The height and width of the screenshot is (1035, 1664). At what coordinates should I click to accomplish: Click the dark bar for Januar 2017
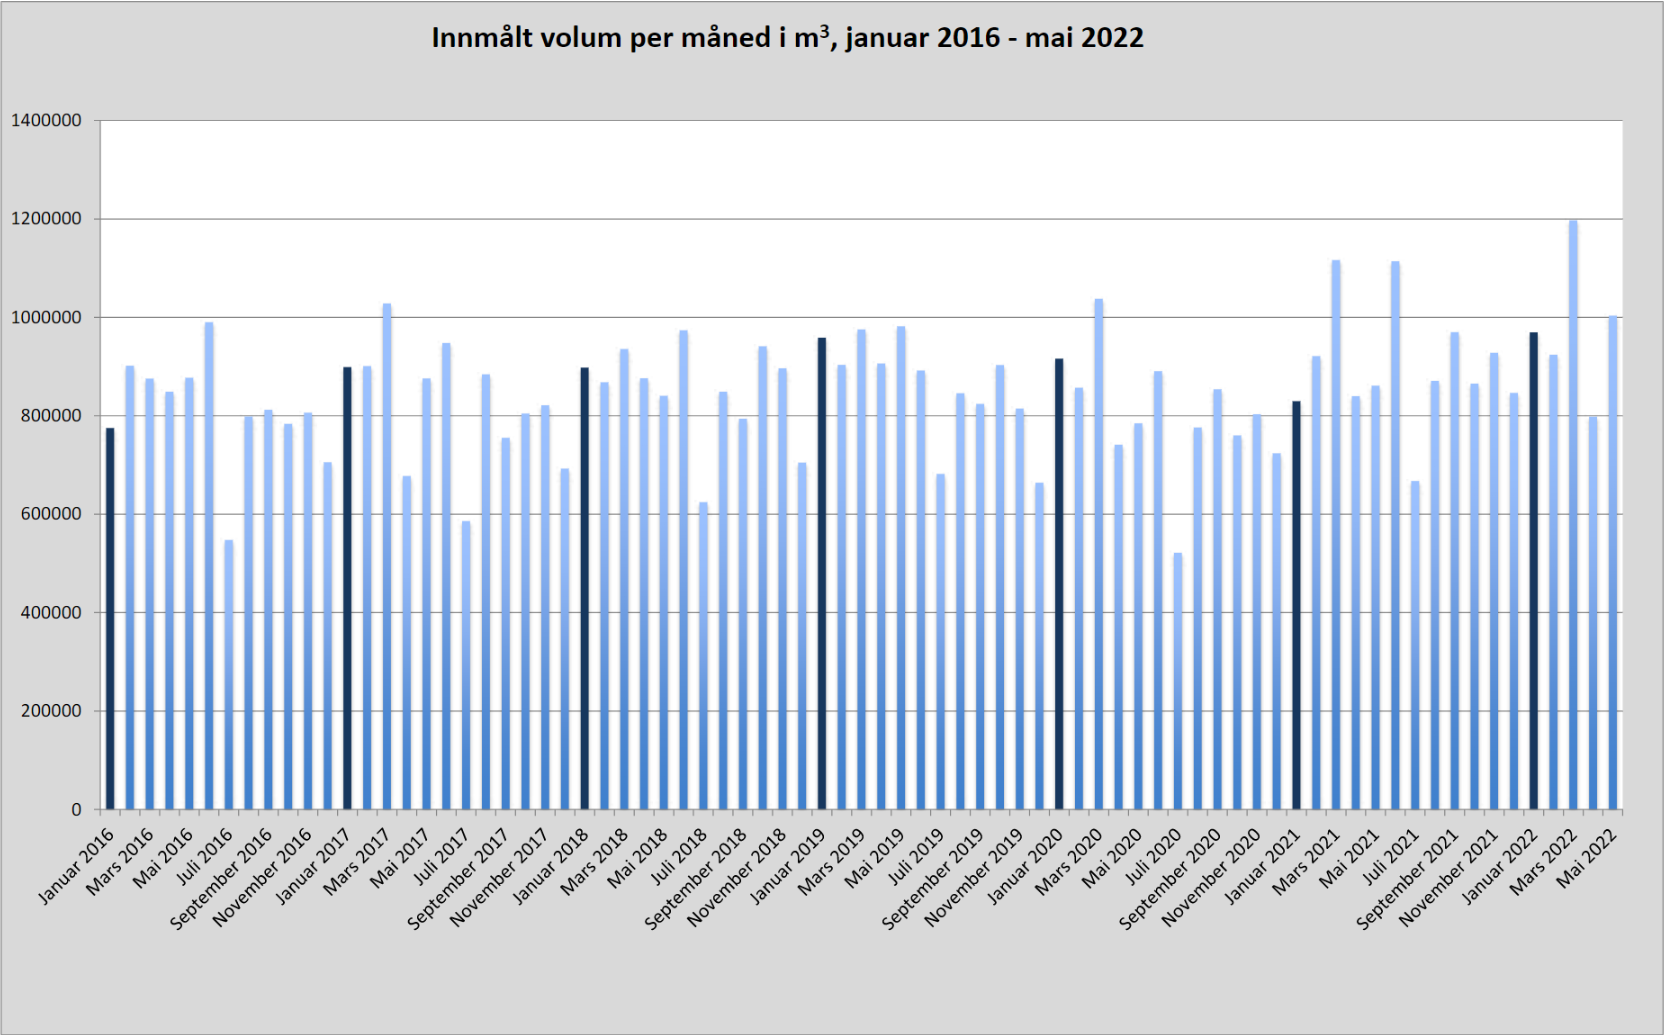tap(347, 588)
